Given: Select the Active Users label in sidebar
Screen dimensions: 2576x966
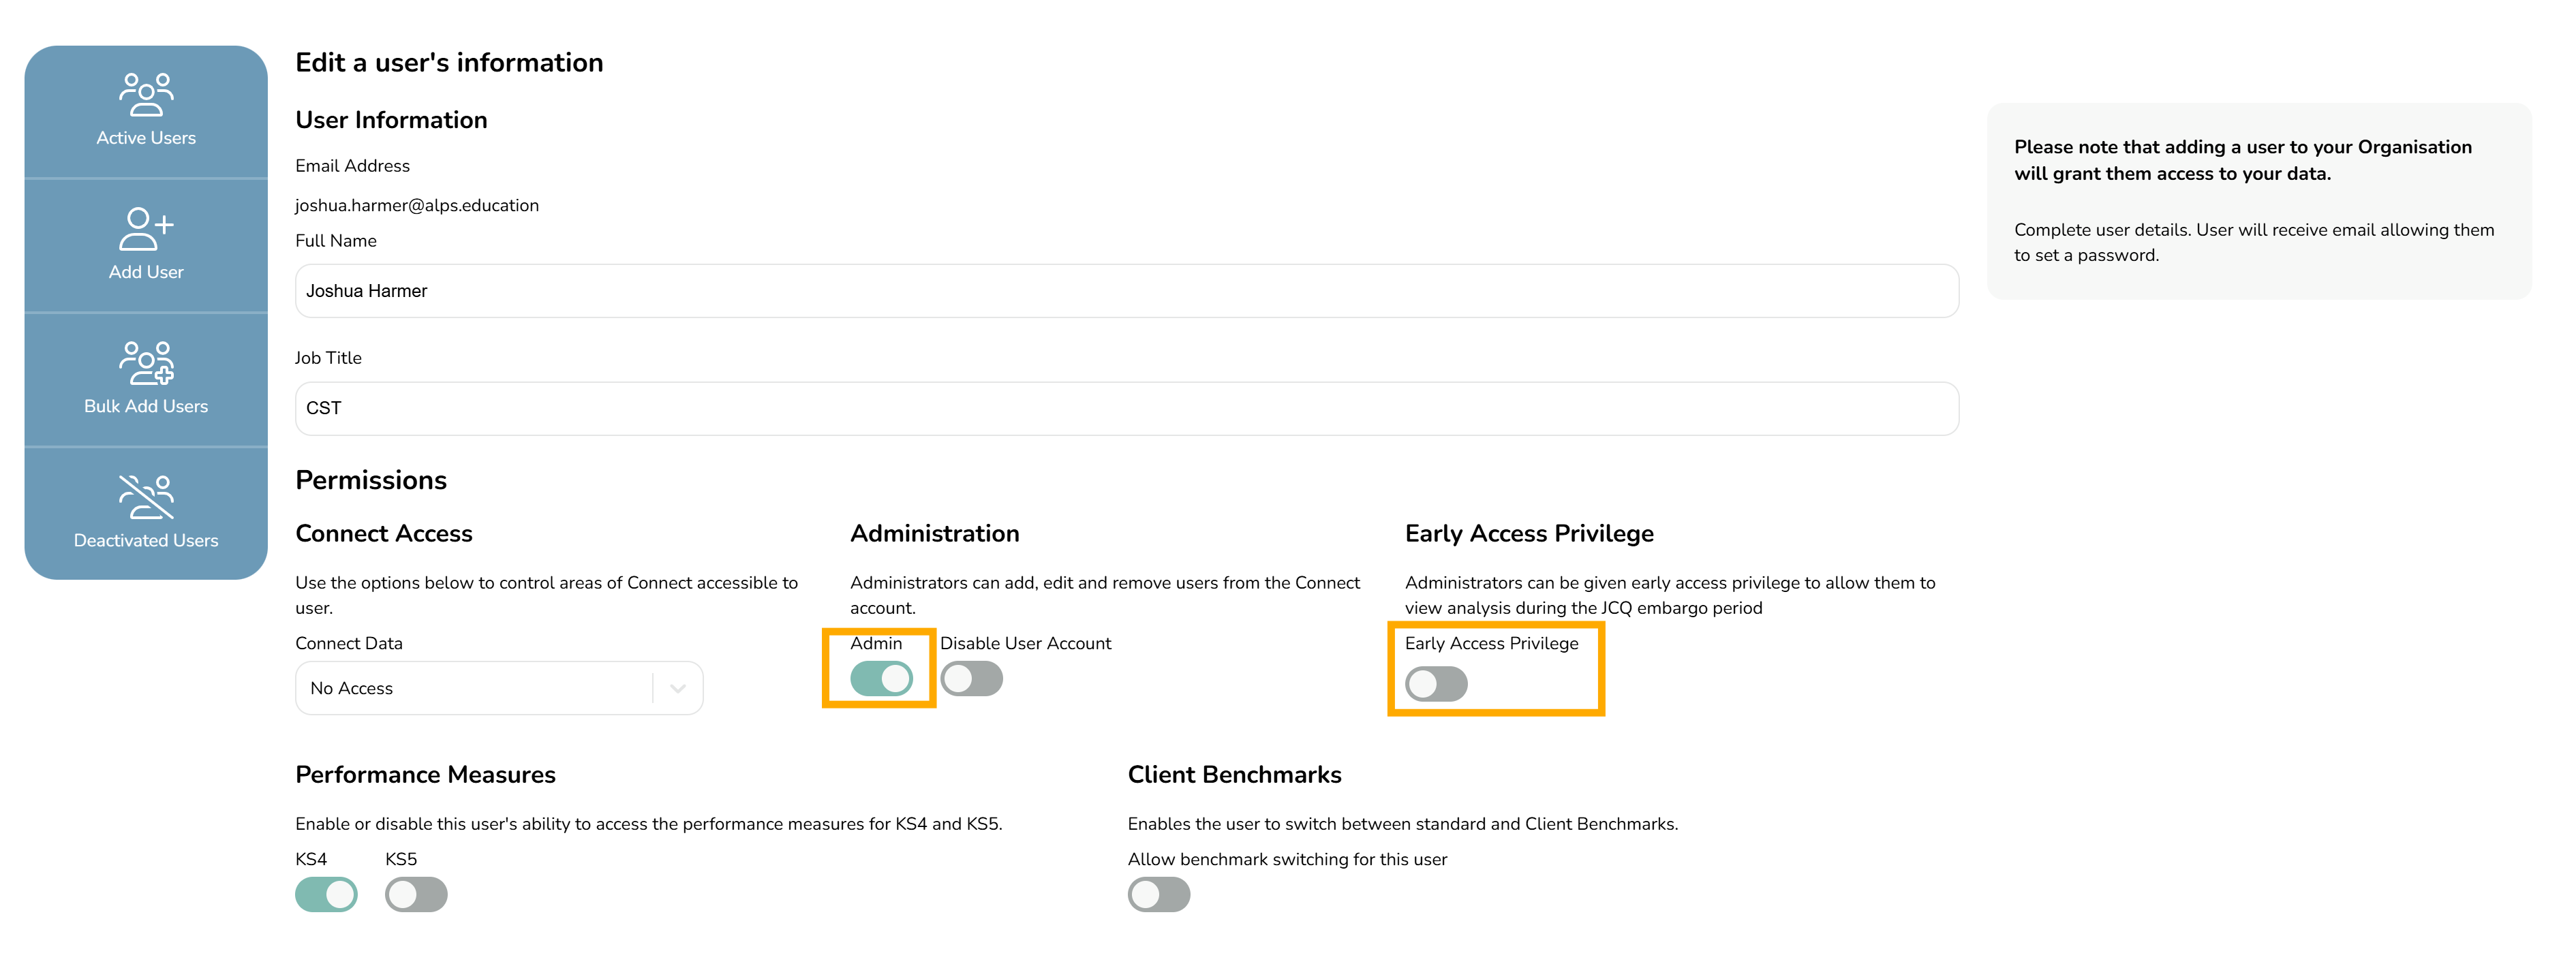Looking at the screenshot, I should pos(146,138).
